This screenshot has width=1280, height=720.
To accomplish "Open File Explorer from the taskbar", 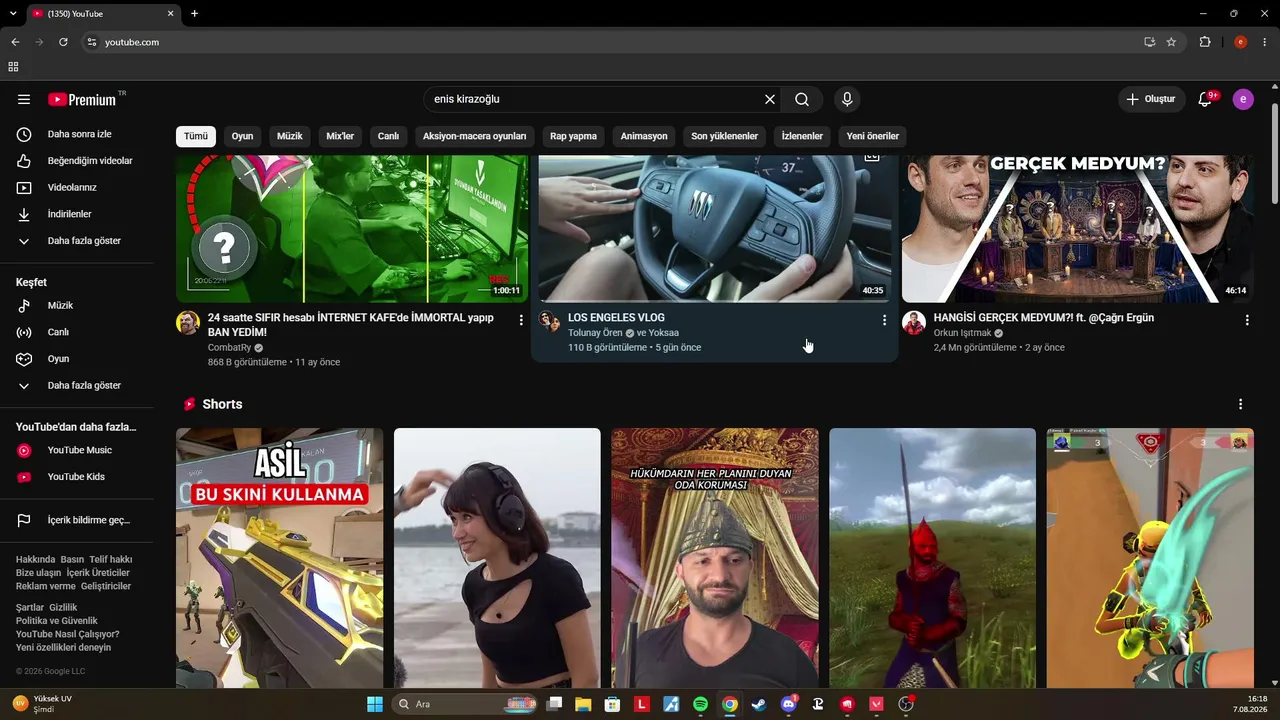I will point(583,704).
